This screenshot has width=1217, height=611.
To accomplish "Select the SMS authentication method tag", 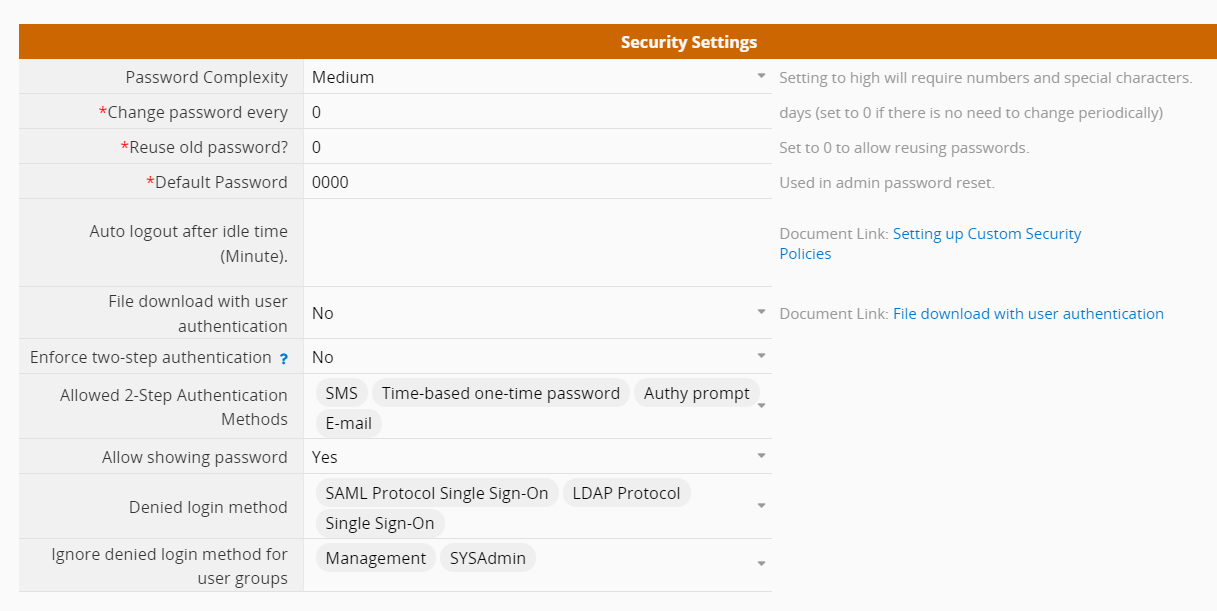I will [x=341, y=393].
